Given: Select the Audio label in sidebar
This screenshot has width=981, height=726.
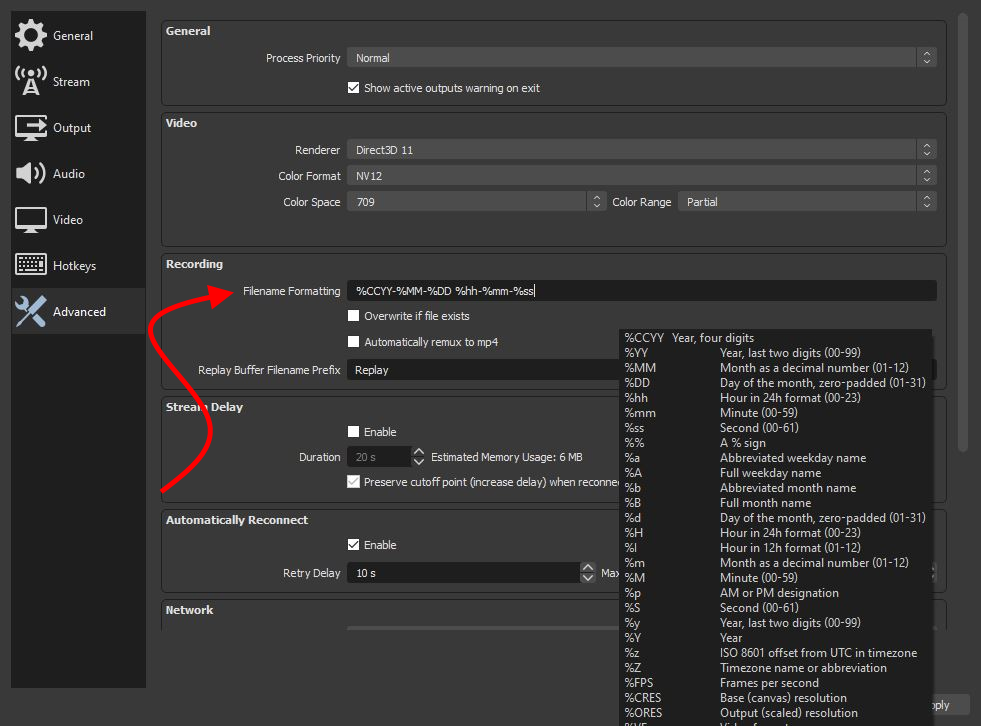Looking at the screenshot, I should [x=69, y=174].
